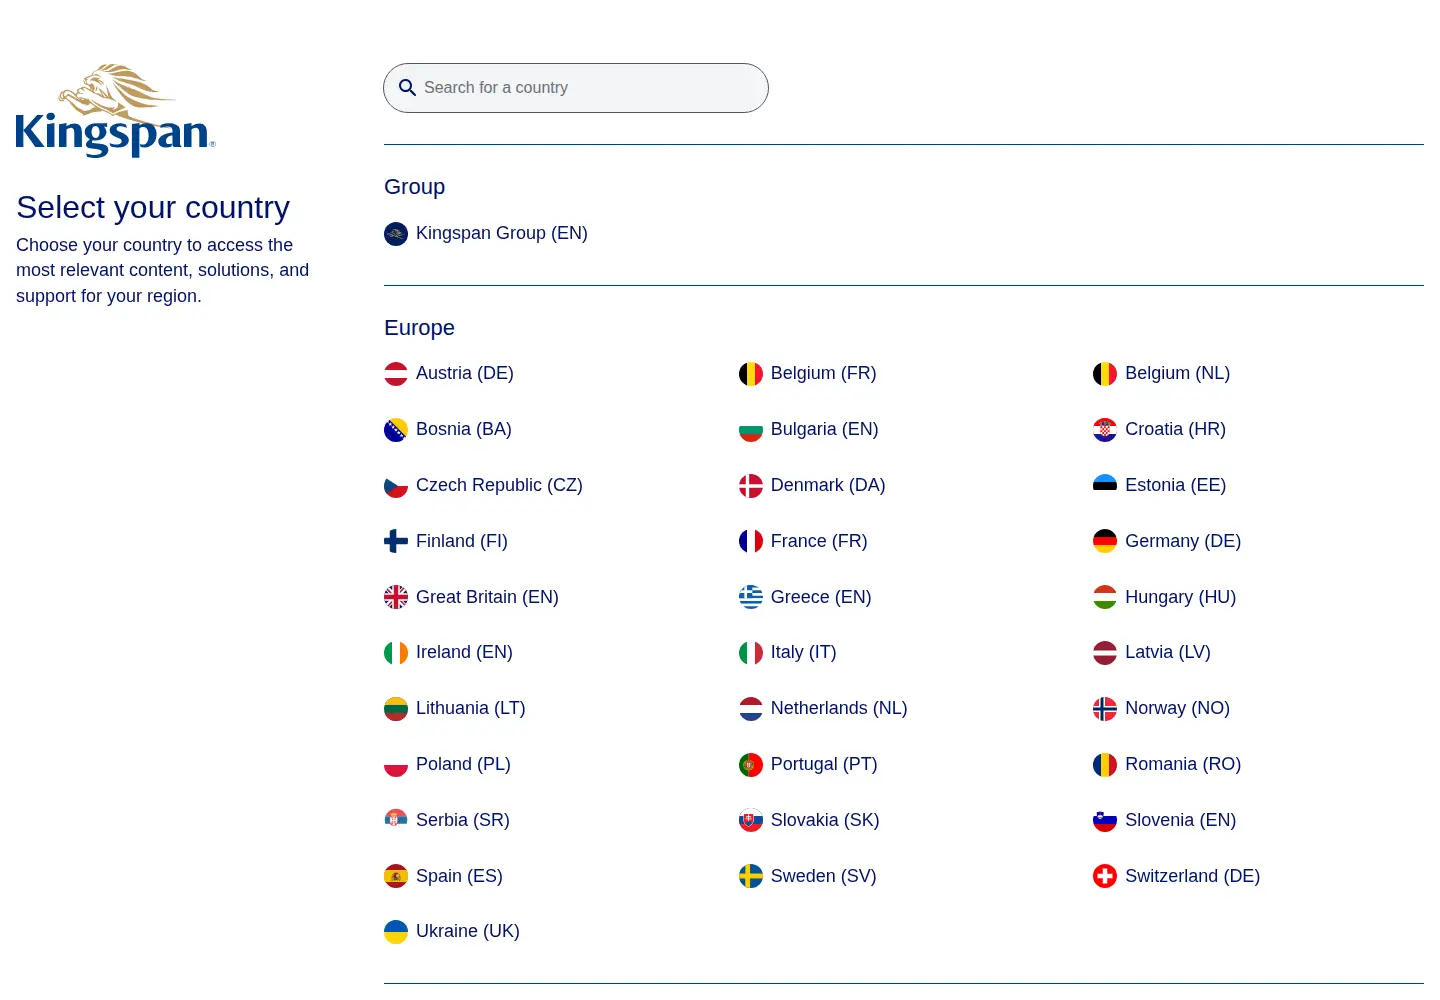Go to Romania (RO) site
Viewport: 1440px width, 1000px height.
point(1167,764)
